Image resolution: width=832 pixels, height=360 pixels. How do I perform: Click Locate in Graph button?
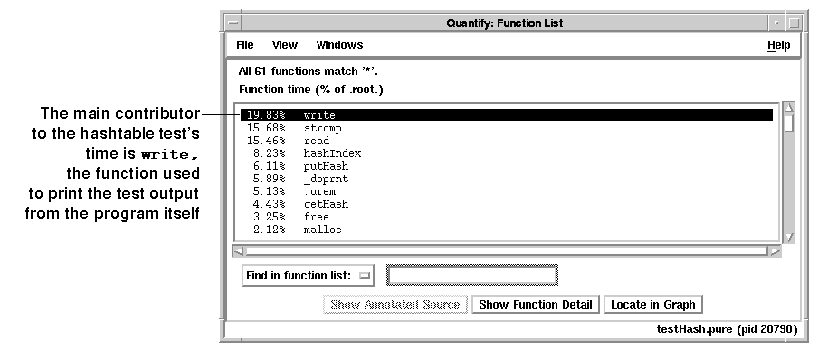click(653, 305)
